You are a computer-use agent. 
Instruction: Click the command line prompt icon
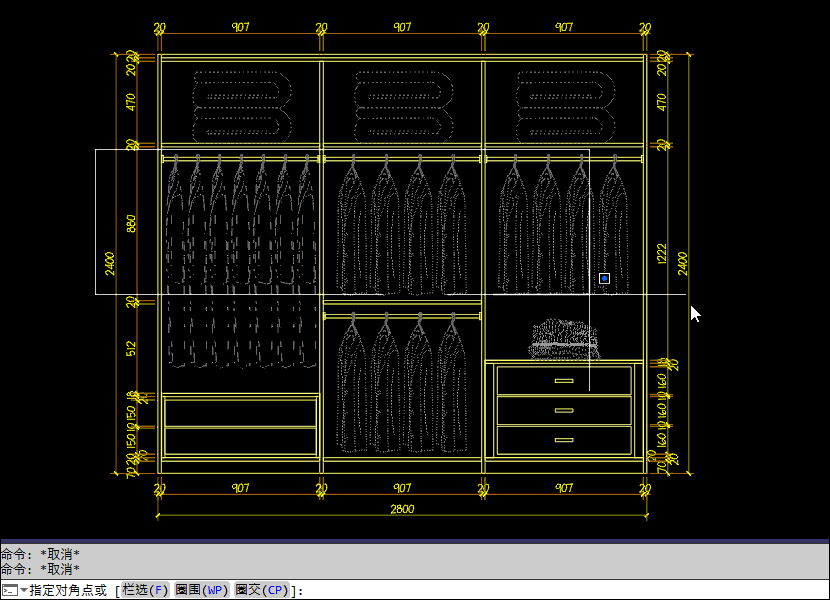coord(9,590)
